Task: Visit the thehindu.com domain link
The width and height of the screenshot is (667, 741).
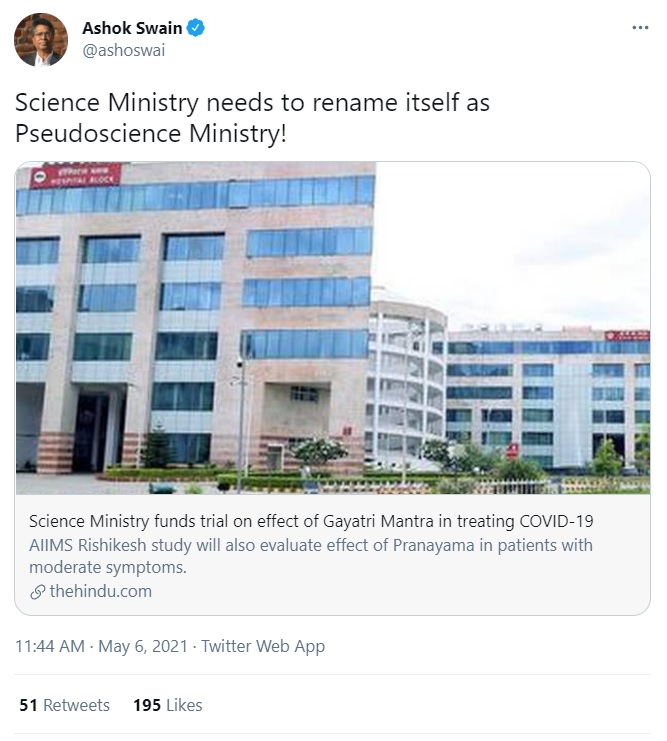Action: 100,591
